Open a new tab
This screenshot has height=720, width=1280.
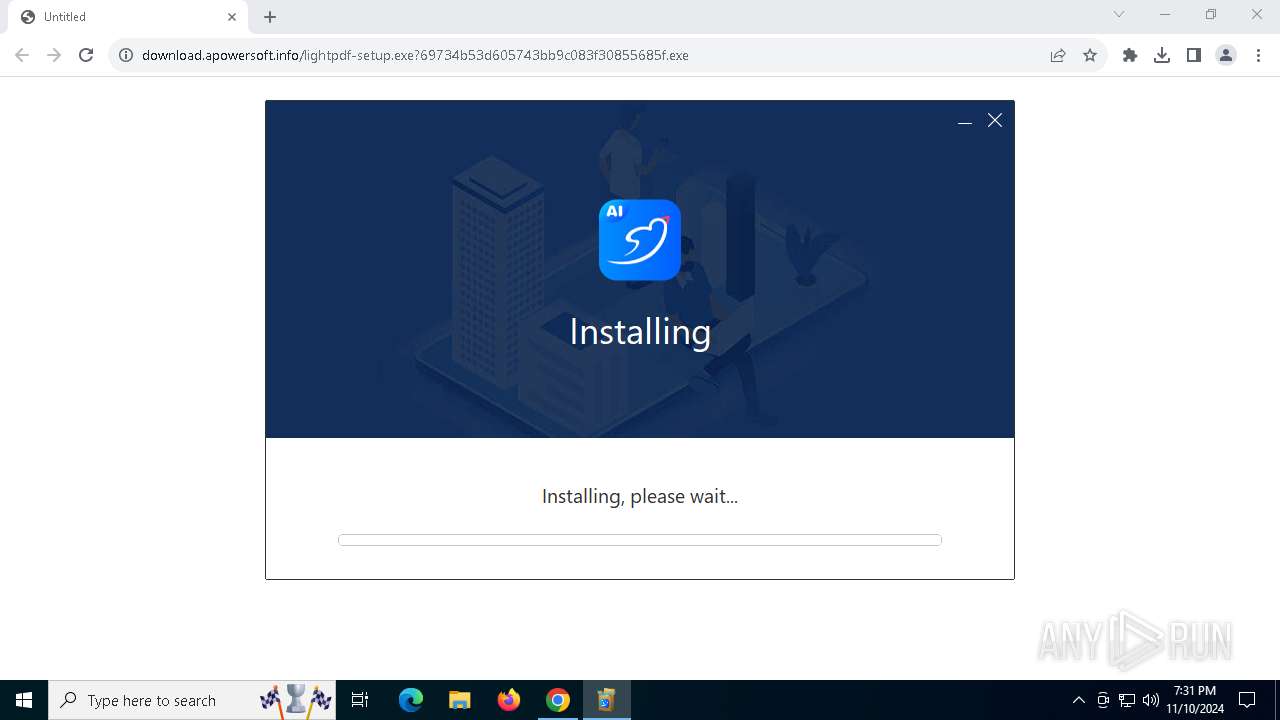(270, 17)
